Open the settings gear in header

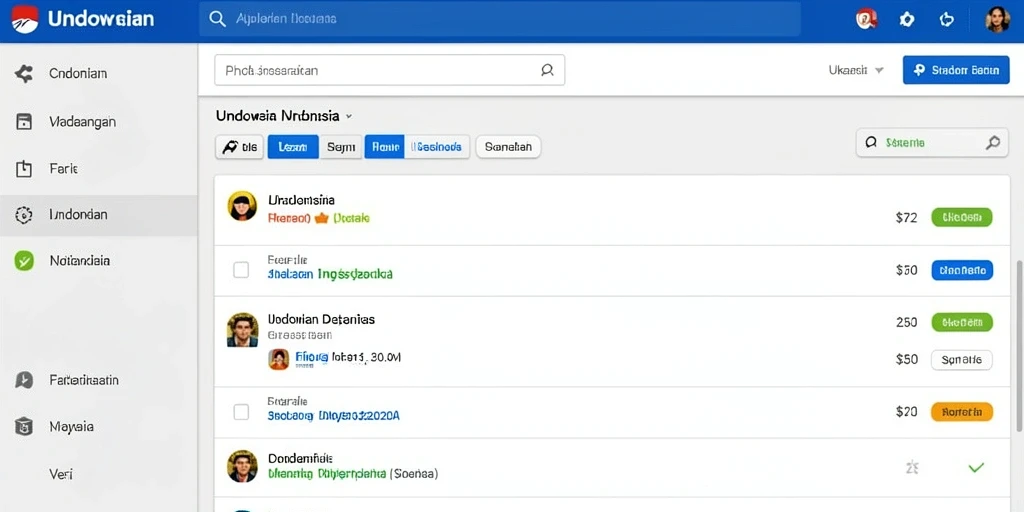coord(906,20)
